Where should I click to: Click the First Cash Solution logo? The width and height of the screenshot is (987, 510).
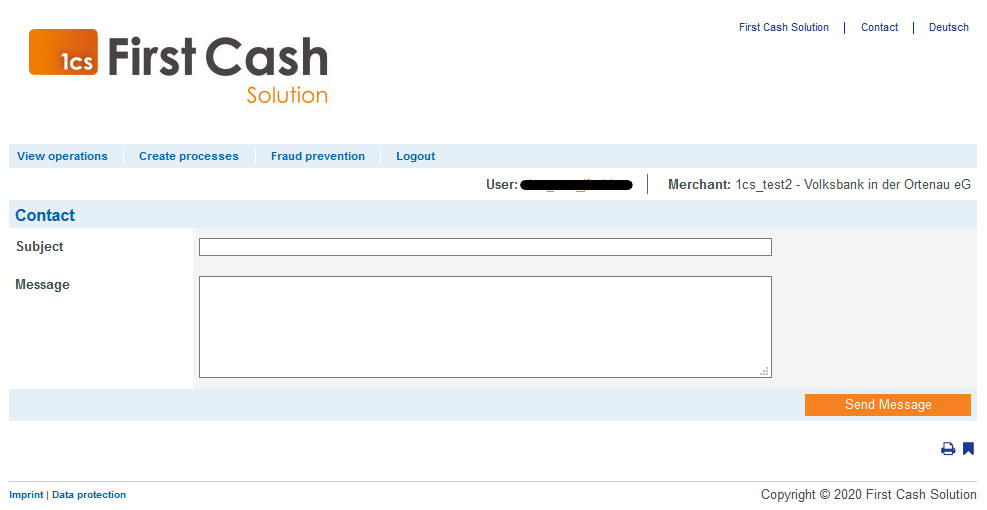point(178,66)
